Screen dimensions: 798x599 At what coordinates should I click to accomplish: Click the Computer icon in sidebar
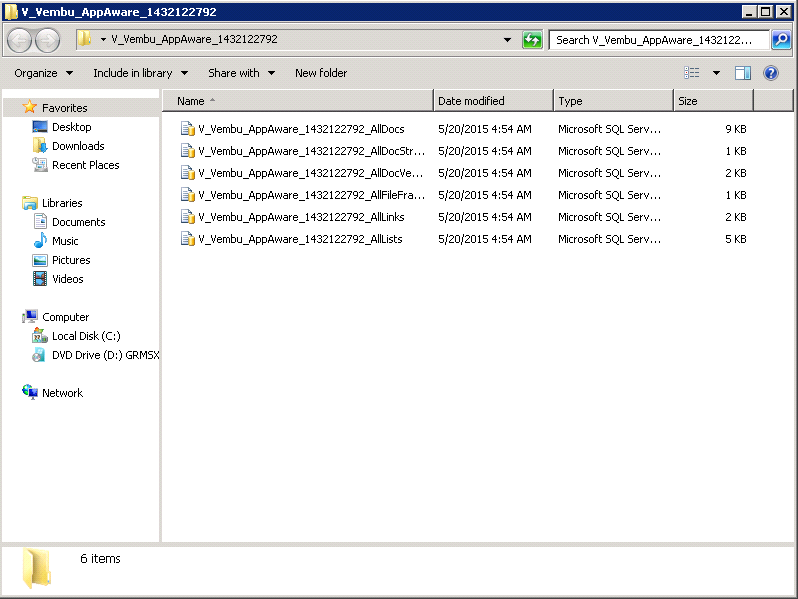coord(30,317)
